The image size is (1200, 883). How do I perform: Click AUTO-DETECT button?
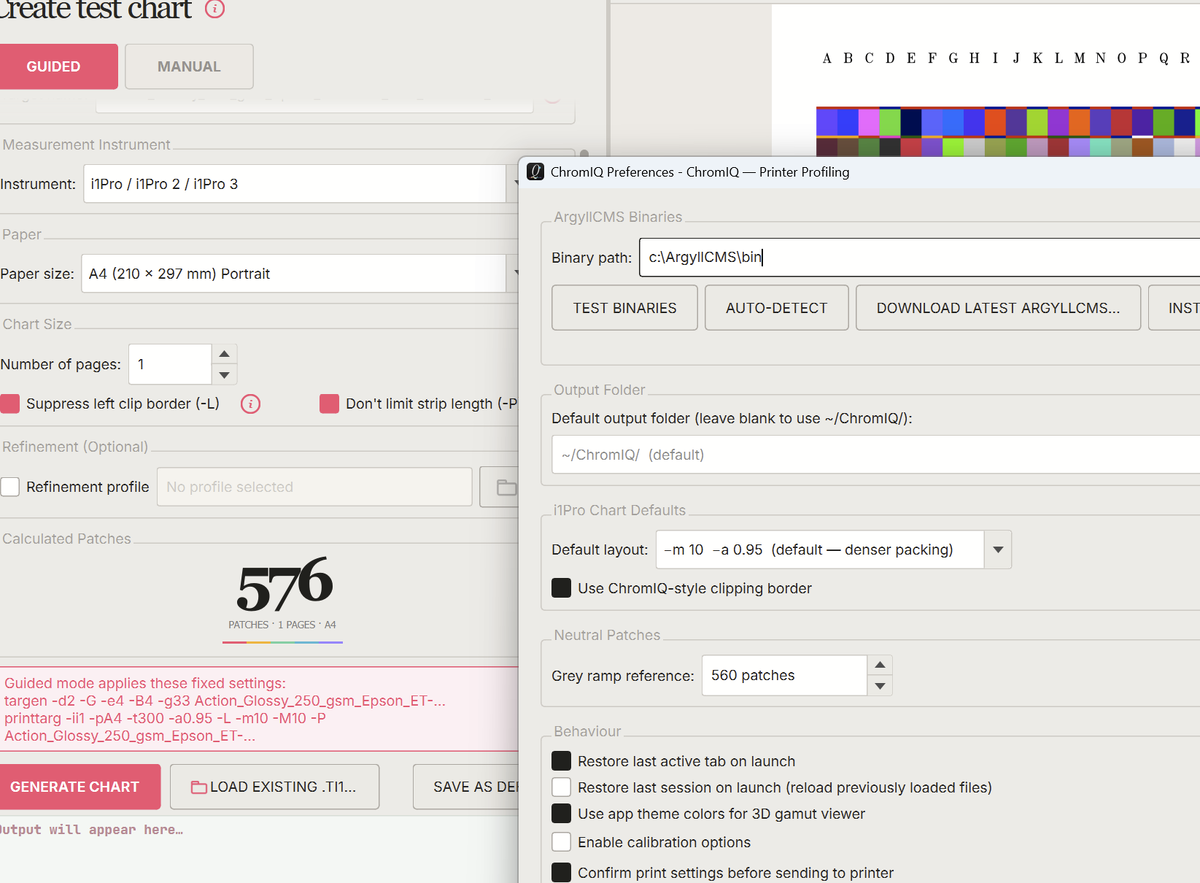tap(777, 308)
